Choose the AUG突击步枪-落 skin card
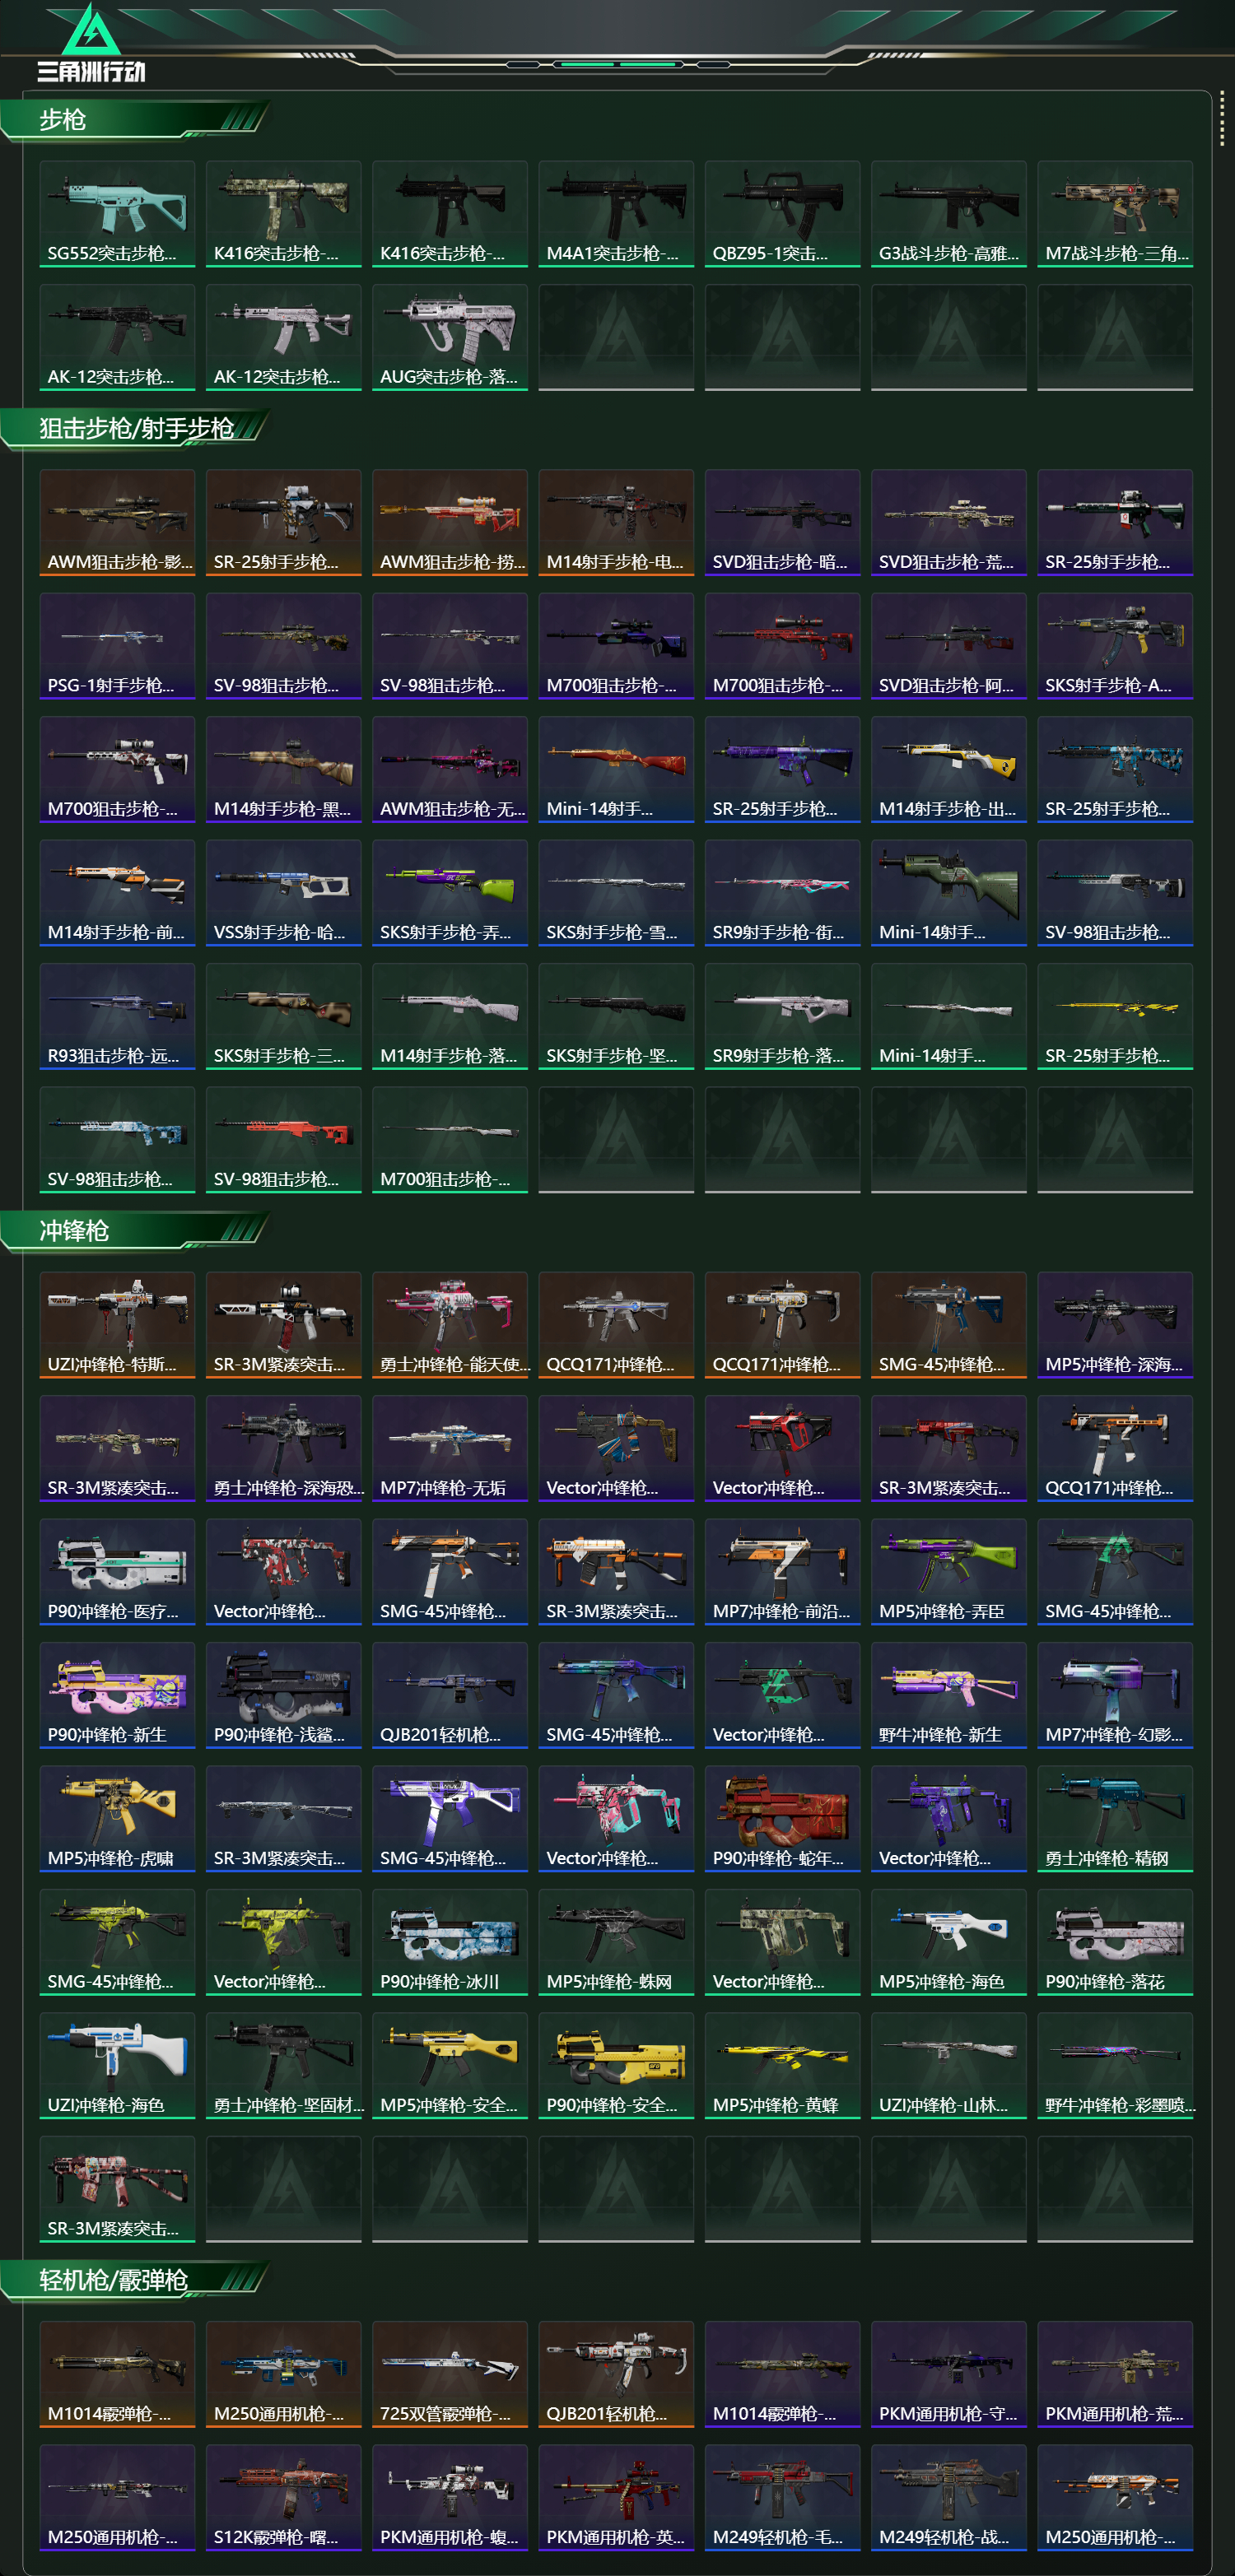This screenshot has width=1235, height=2576. coord(450,337)
